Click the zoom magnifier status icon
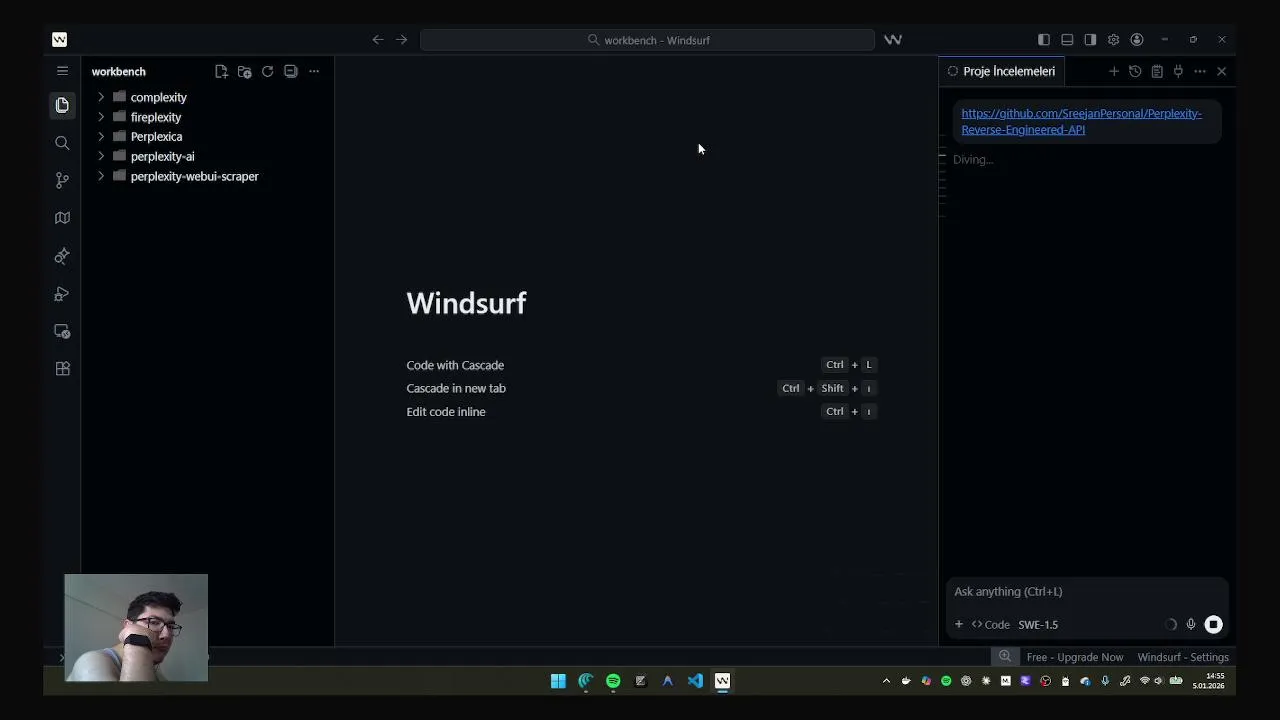 pos(1005,656)
